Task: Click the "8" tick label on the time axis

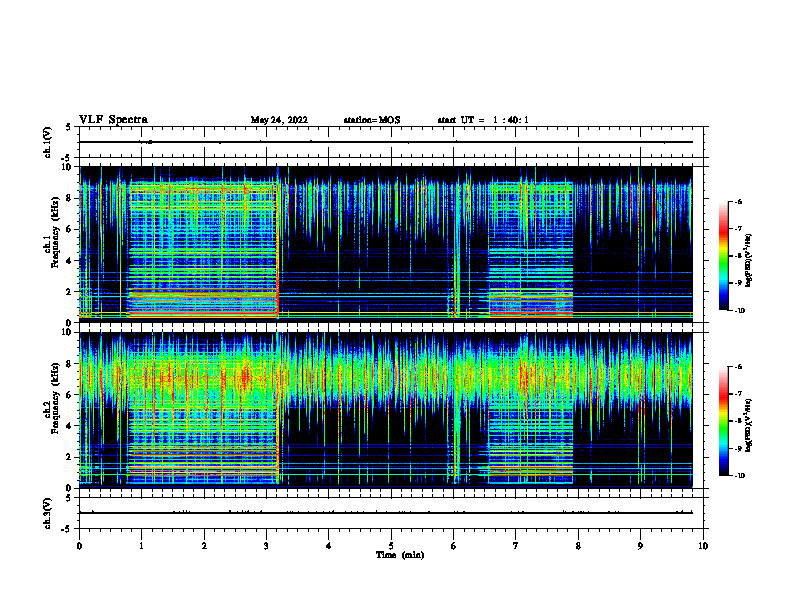Action: coord(578,546)
